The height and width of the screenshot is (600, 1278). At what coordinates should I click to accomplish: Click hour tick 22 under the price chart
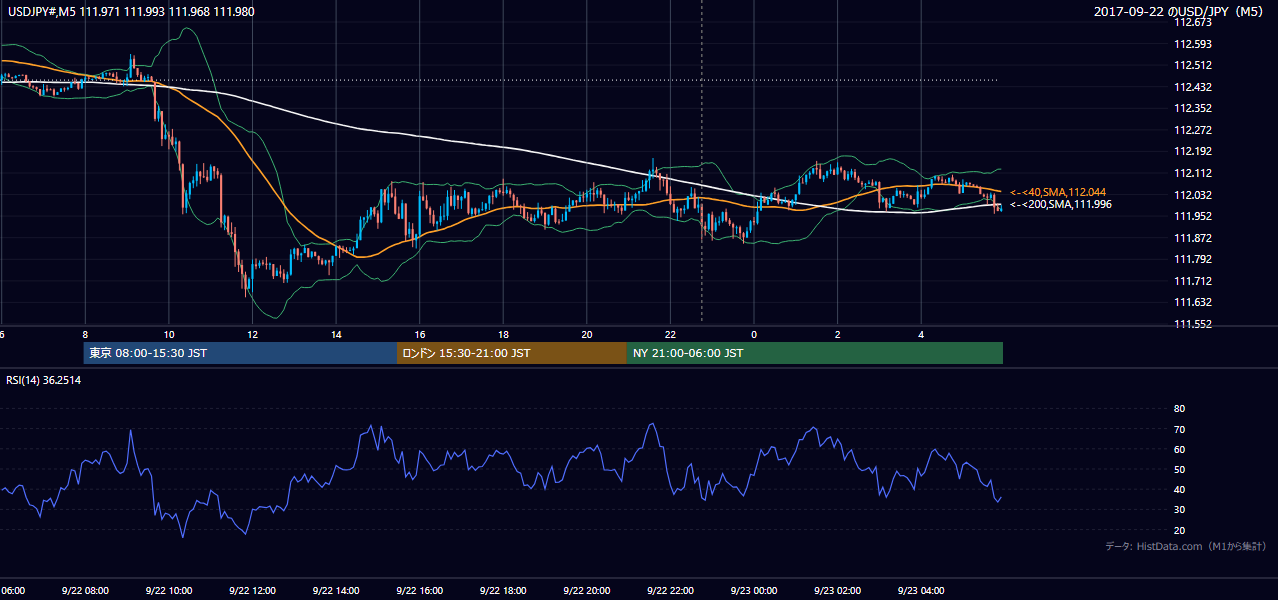point(670,335)
